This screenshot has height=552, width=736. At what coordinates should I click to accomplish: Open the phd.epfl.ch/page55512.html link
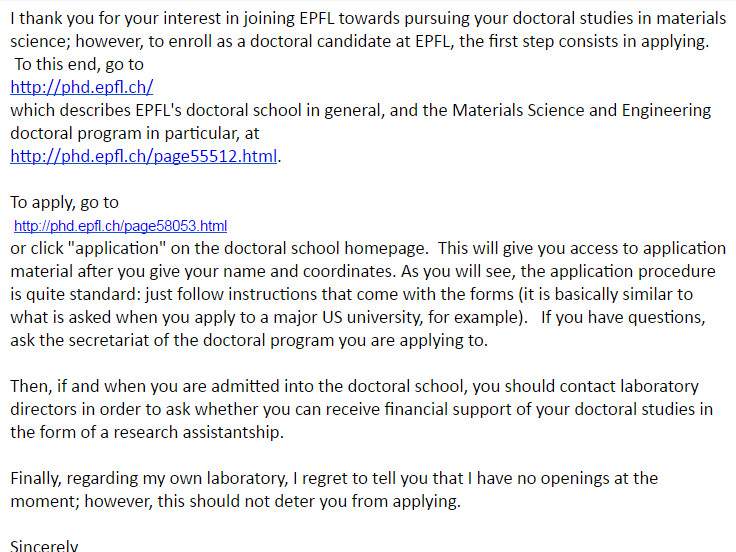click(x=143, y=156)
